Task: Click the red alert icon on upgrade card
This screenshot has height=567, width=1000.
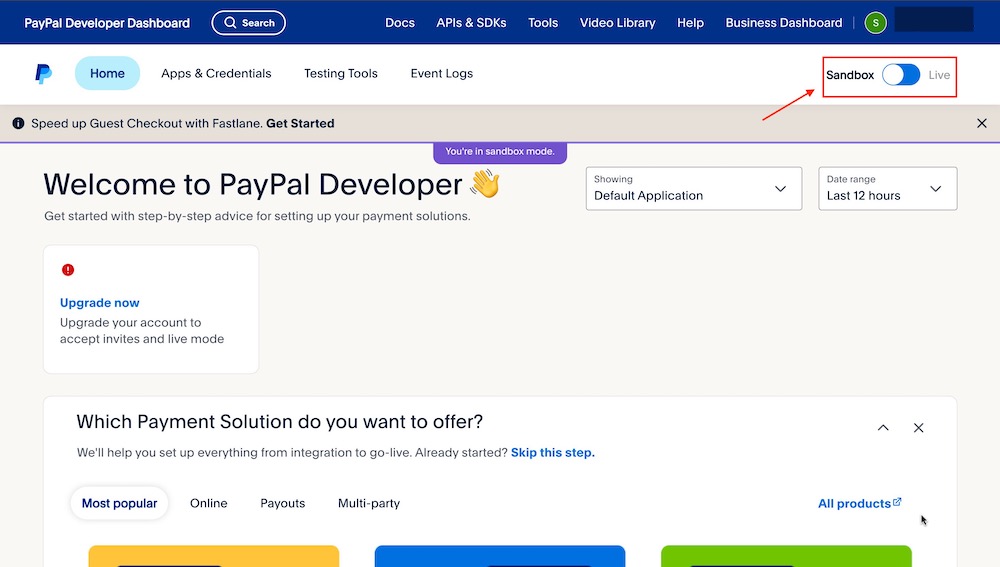Action: coord(68,270)
